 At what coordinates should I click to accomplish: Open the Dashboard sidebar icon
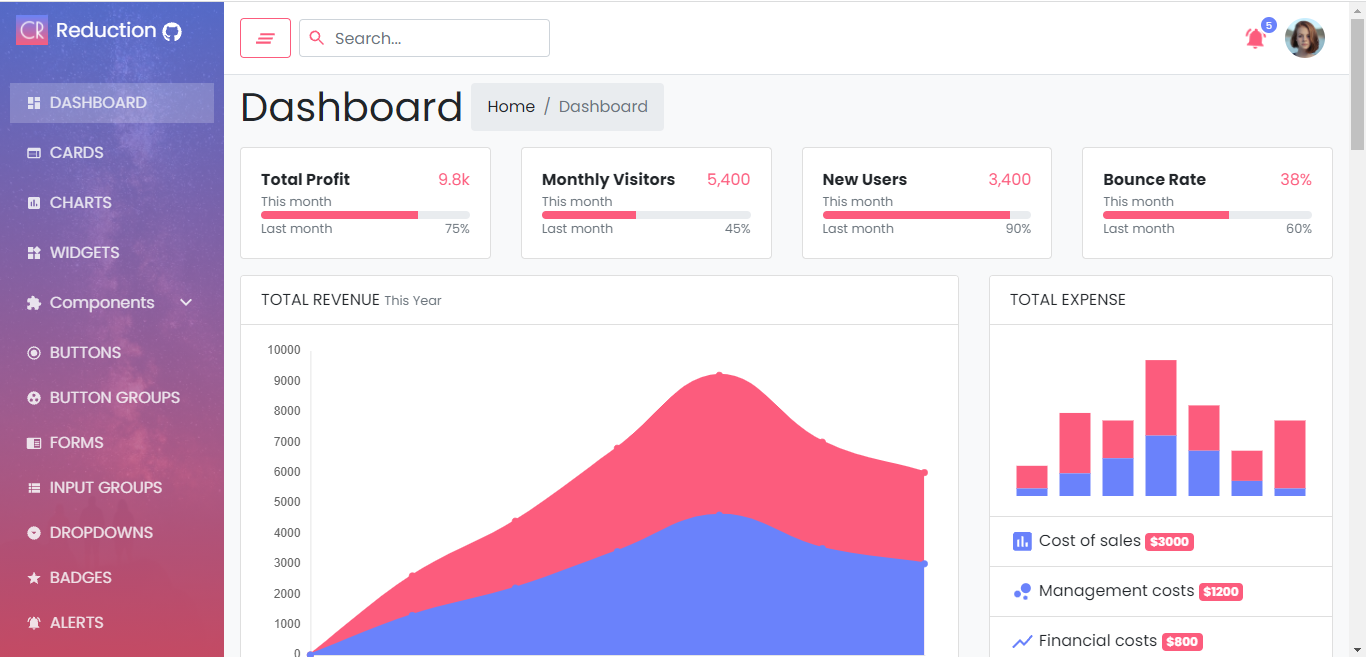click(x=34, y=102)
